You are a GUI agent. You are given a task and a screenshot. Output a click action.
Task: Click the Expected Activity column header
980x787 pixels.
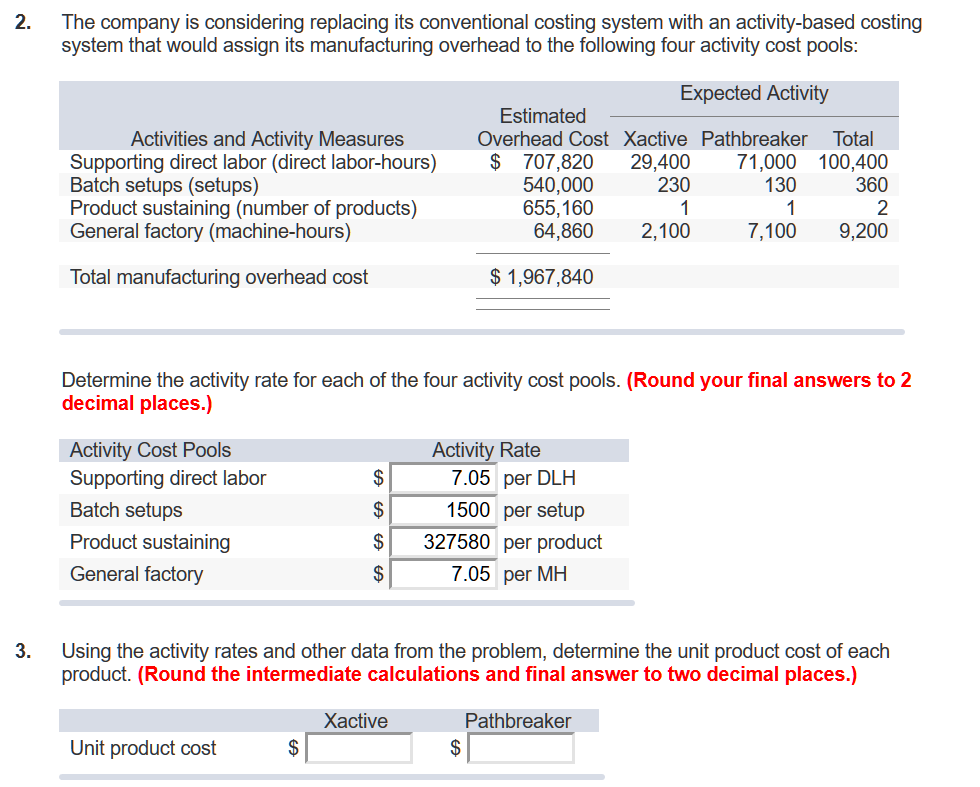point(754,93)
